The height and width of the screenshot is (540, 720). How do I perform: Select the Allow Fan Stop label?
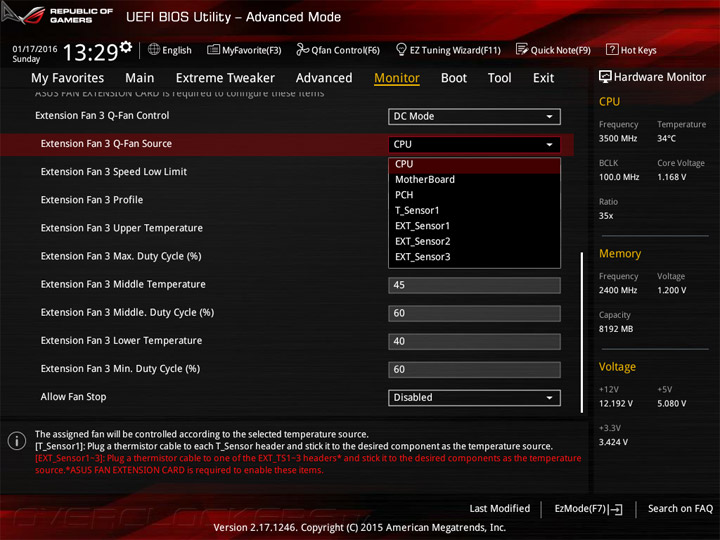(x=73, y=397)
